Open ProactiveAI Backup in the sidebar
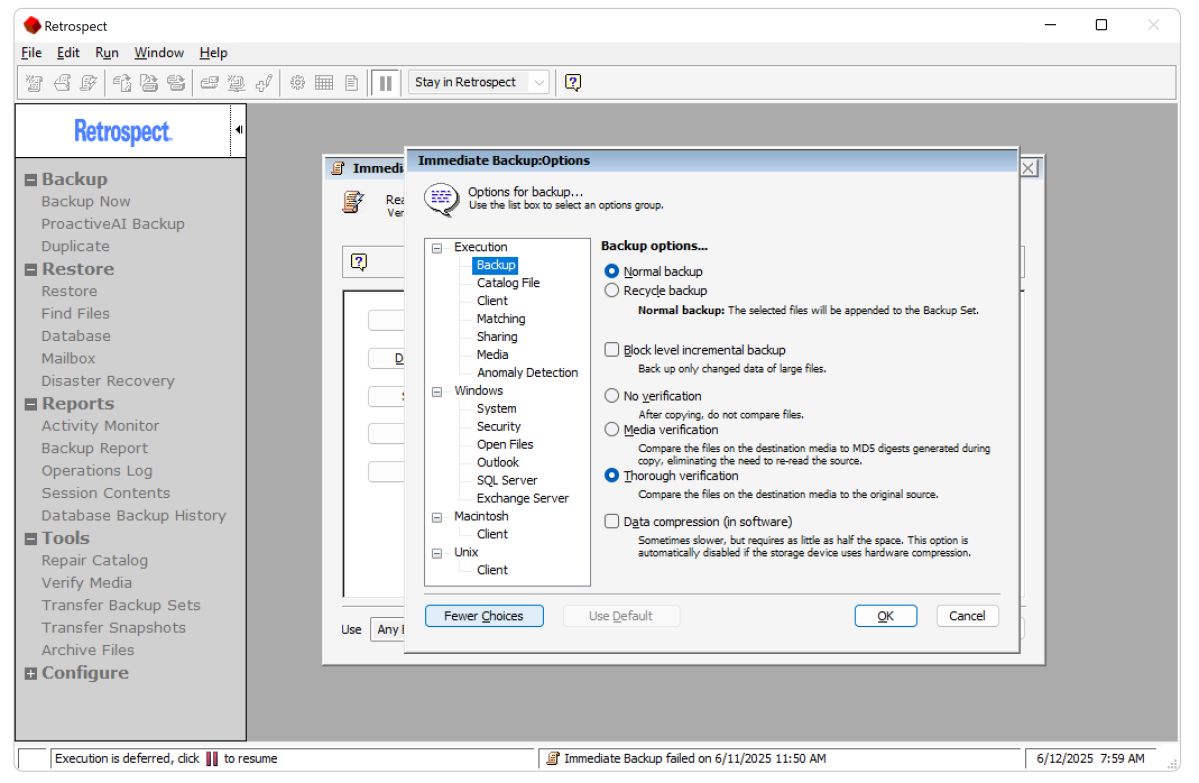 (x=113, y=224)
